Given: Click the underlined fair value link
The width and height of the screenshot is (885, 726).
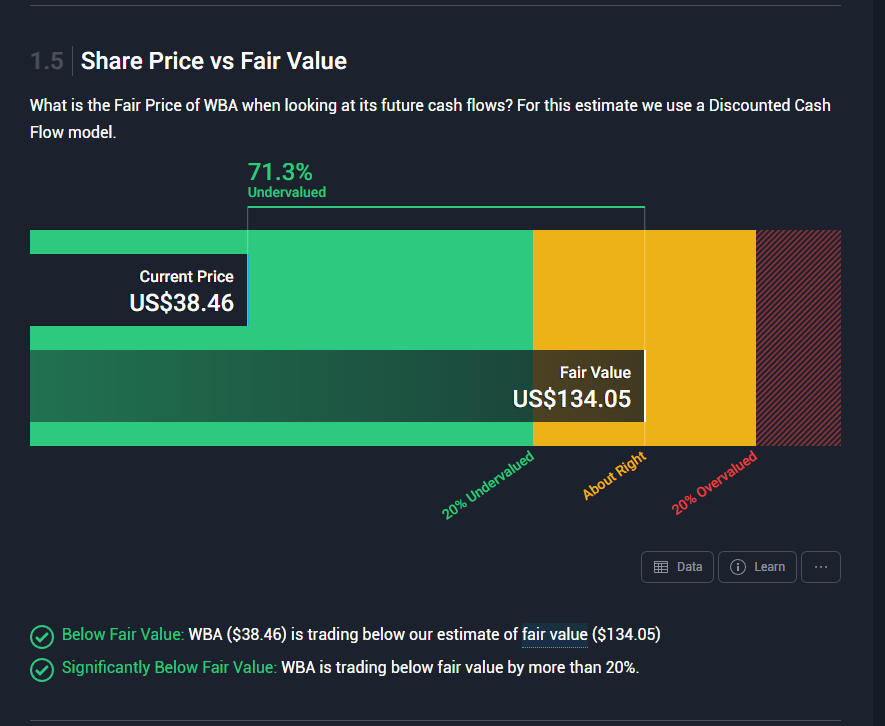Looking at the screenshot, I should tap(554, 634).
